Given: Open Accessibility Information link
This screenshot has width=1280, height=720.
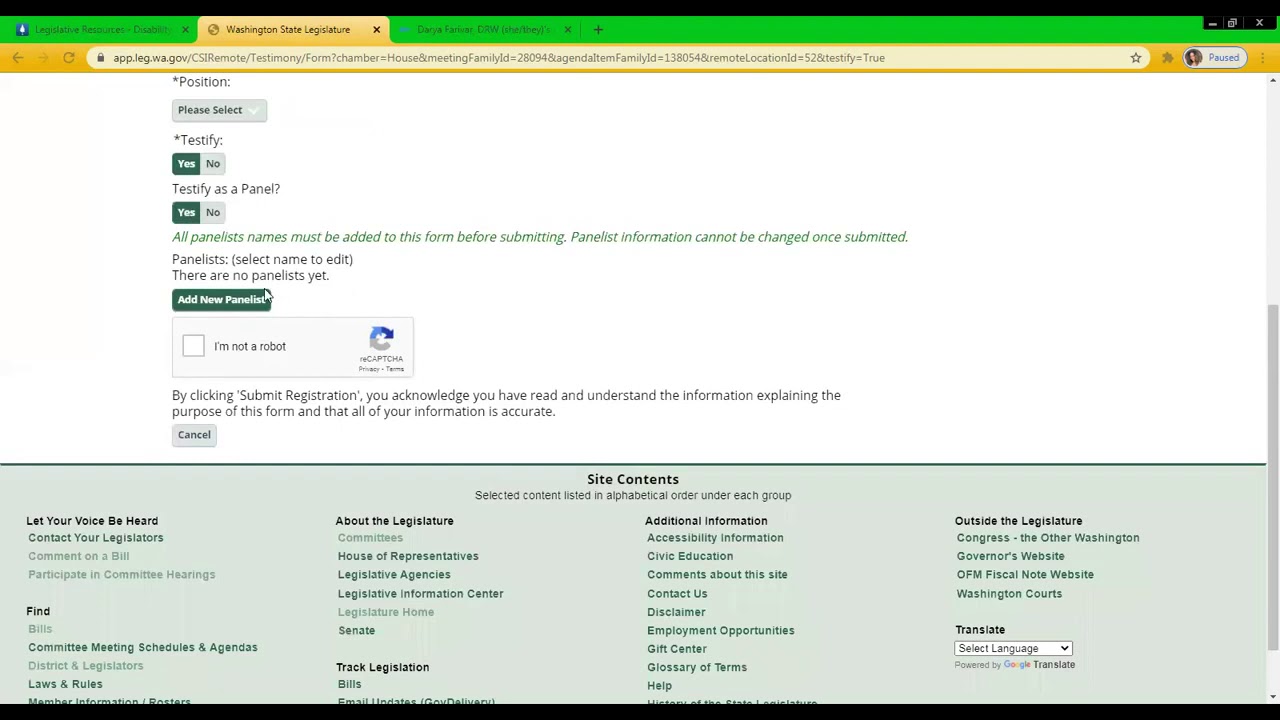Looking at the screenshot, I should click(715, 538).
